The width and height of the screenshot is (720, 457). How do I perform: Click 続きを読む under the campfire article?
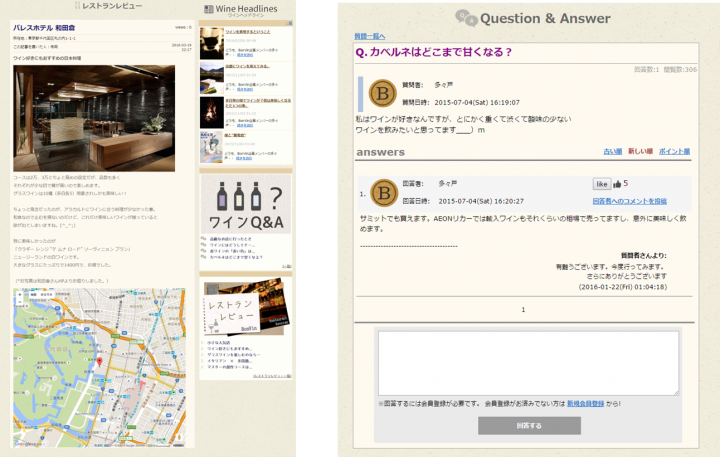tap(244, 125)
